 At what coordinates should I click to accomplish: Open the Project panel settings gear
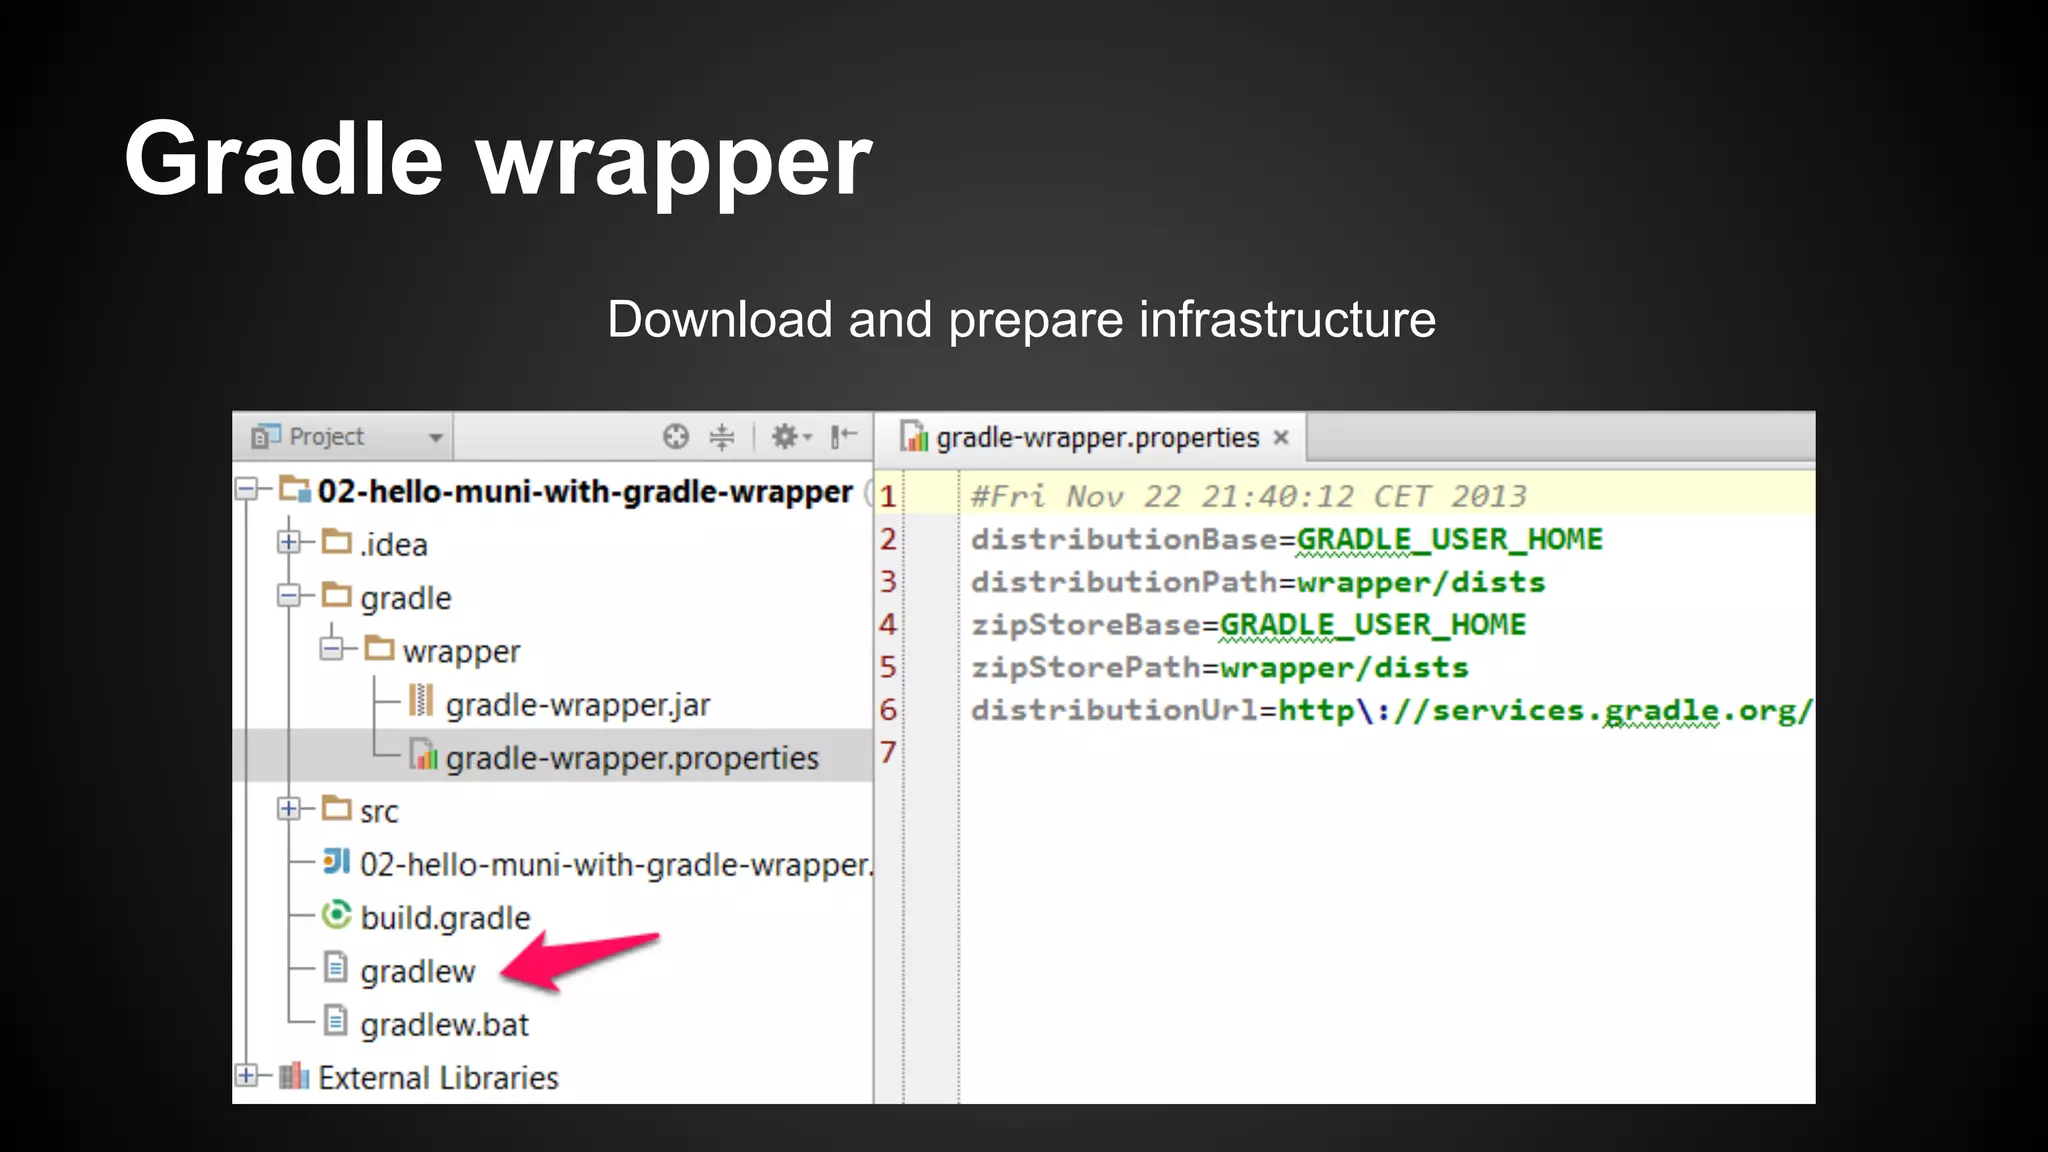pos(790,437)
